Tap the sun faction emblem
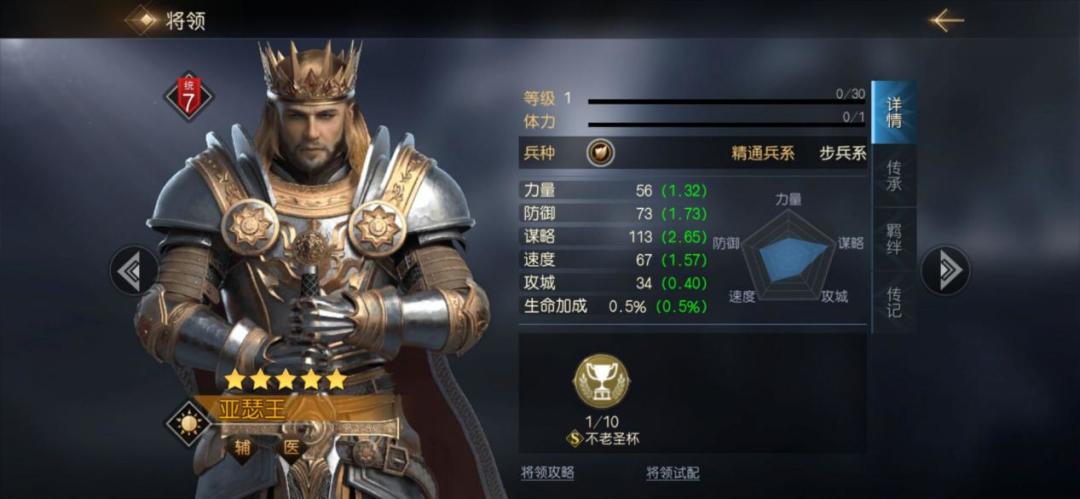 [x=188, y=422]
